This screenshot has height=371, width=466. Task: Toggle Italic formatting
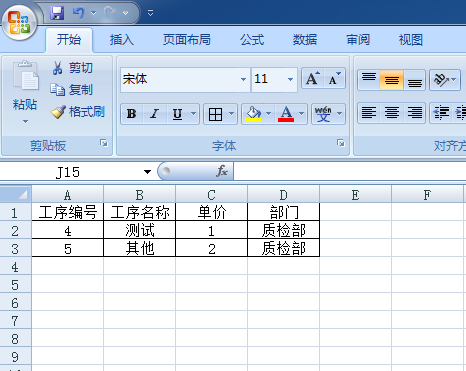tap(154, 114)
